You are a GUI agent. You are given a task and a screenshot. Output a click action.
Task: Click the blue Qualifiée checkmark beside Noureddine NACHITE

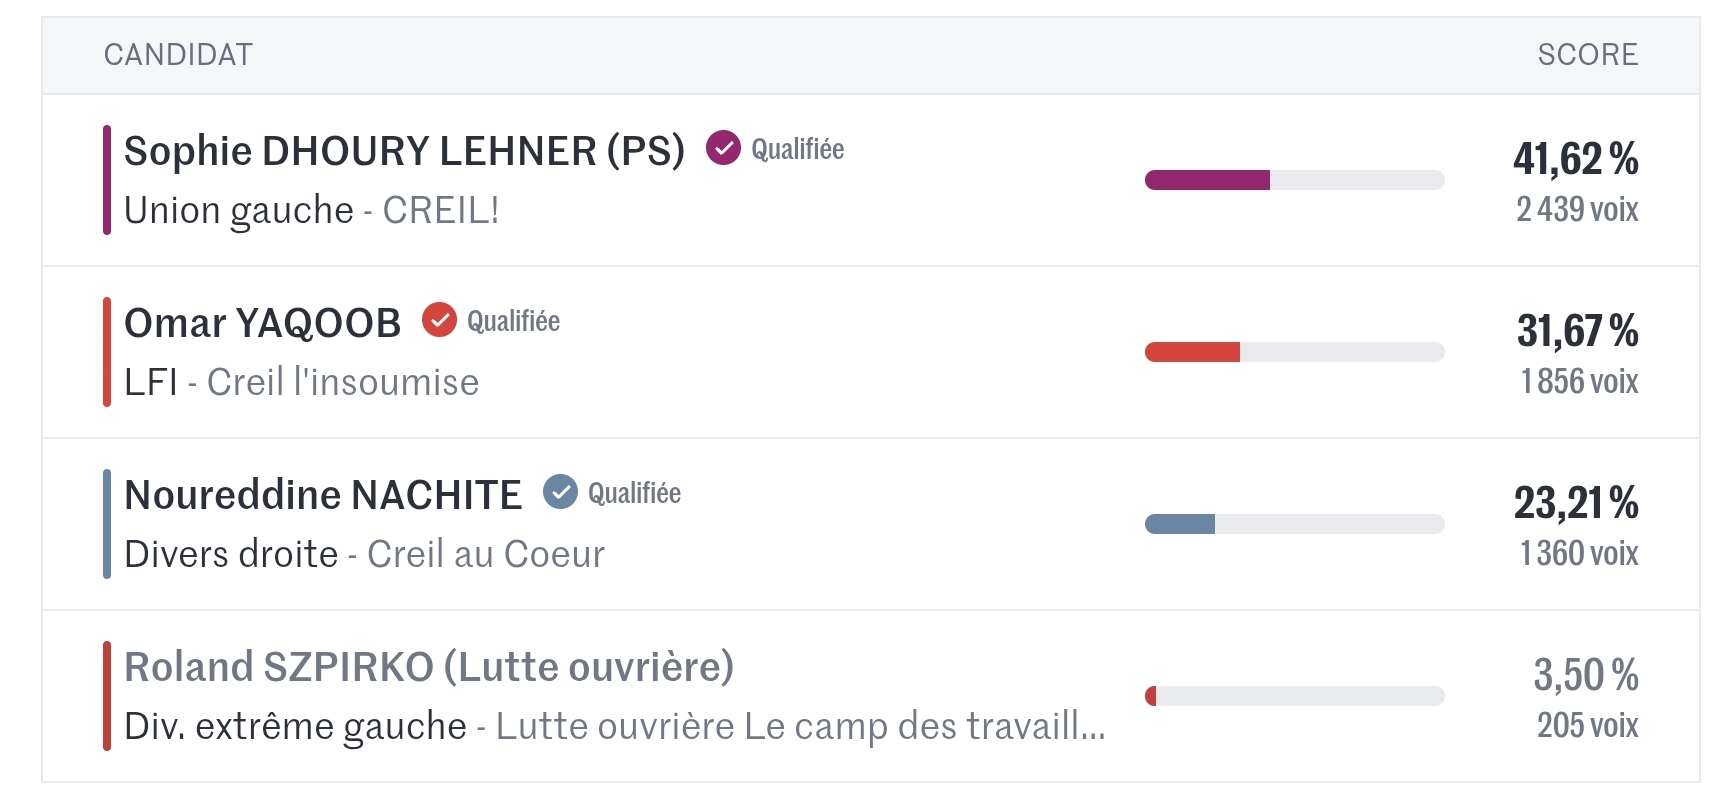(x=560, y=492)
